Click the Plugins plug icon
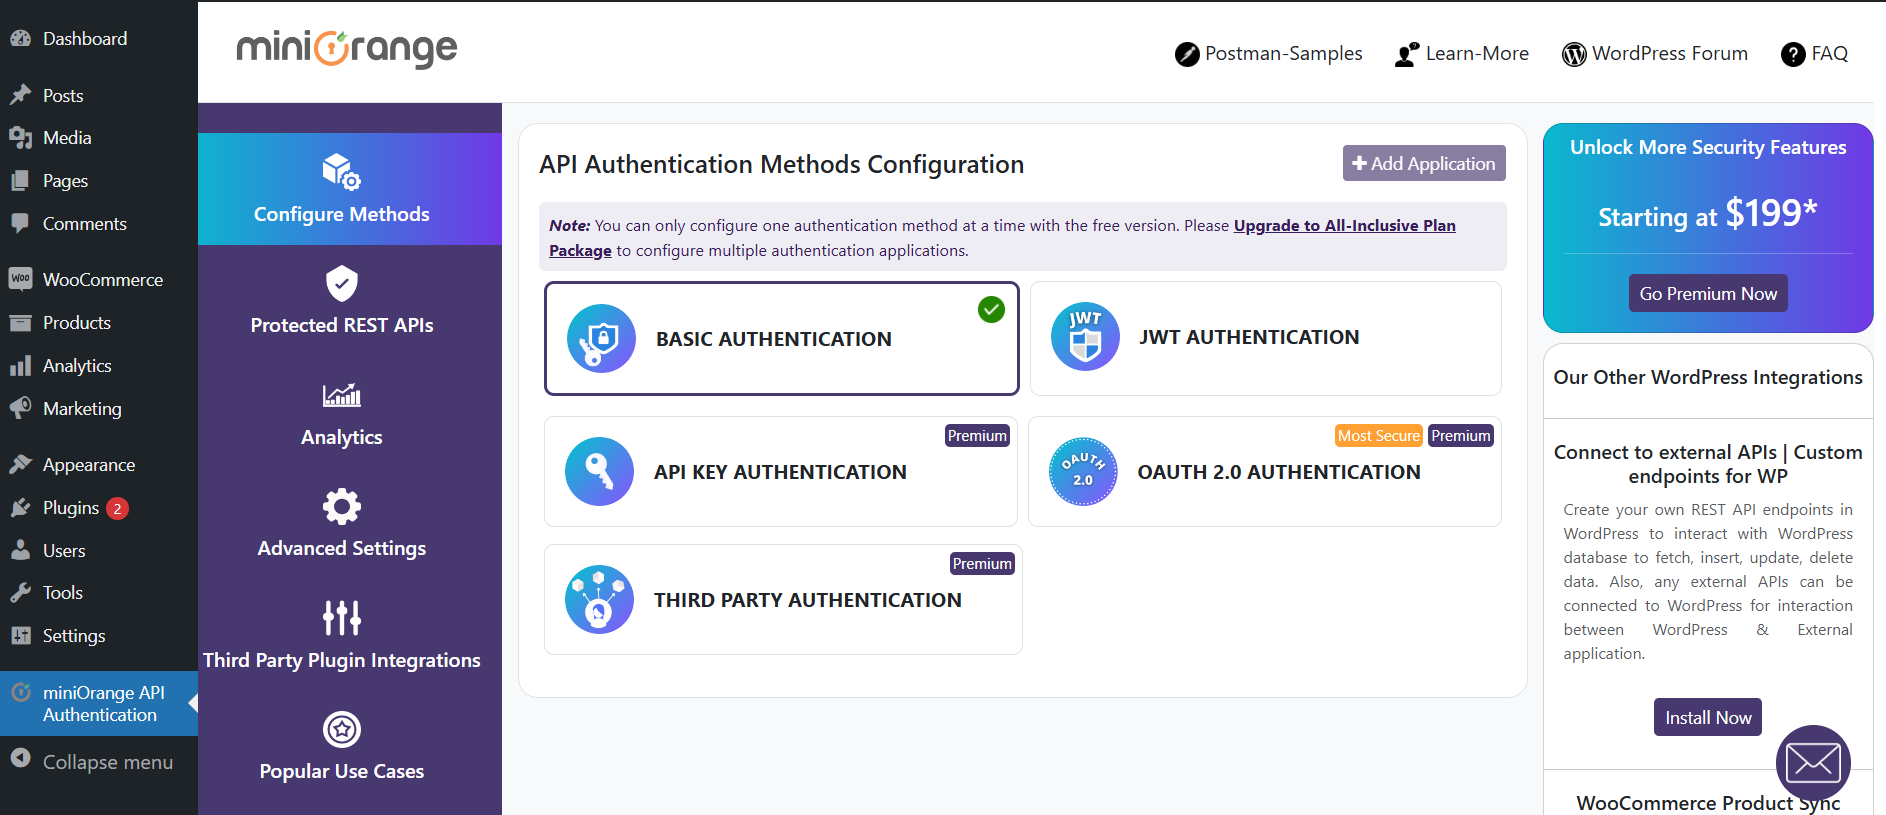The height and width of the screenshot is (815, 1886). tap(20, 508)
